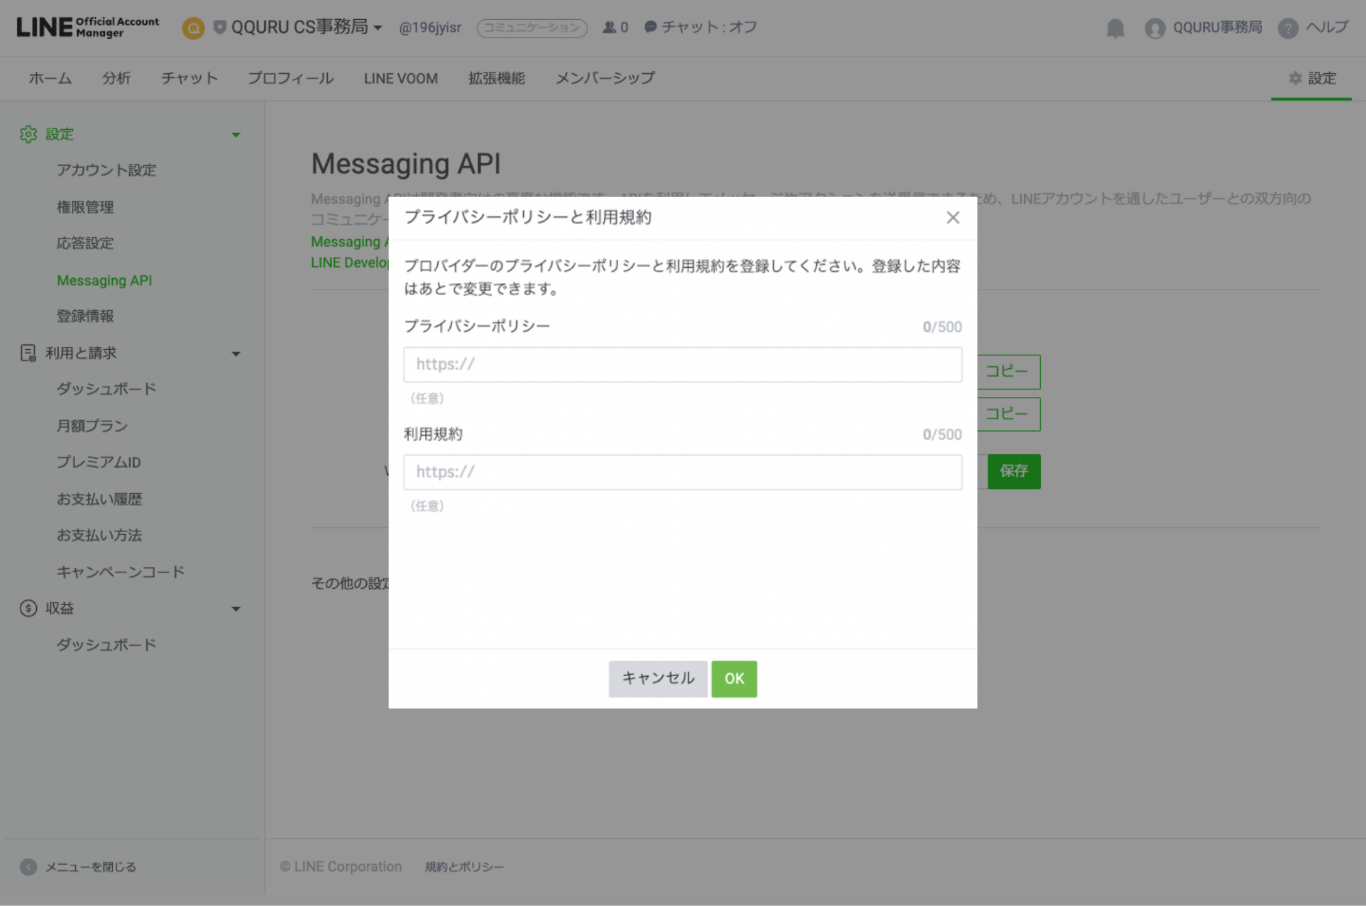Switch to the LINE VOOM tab
1366x906 pixels.
(x=400, y=78)
